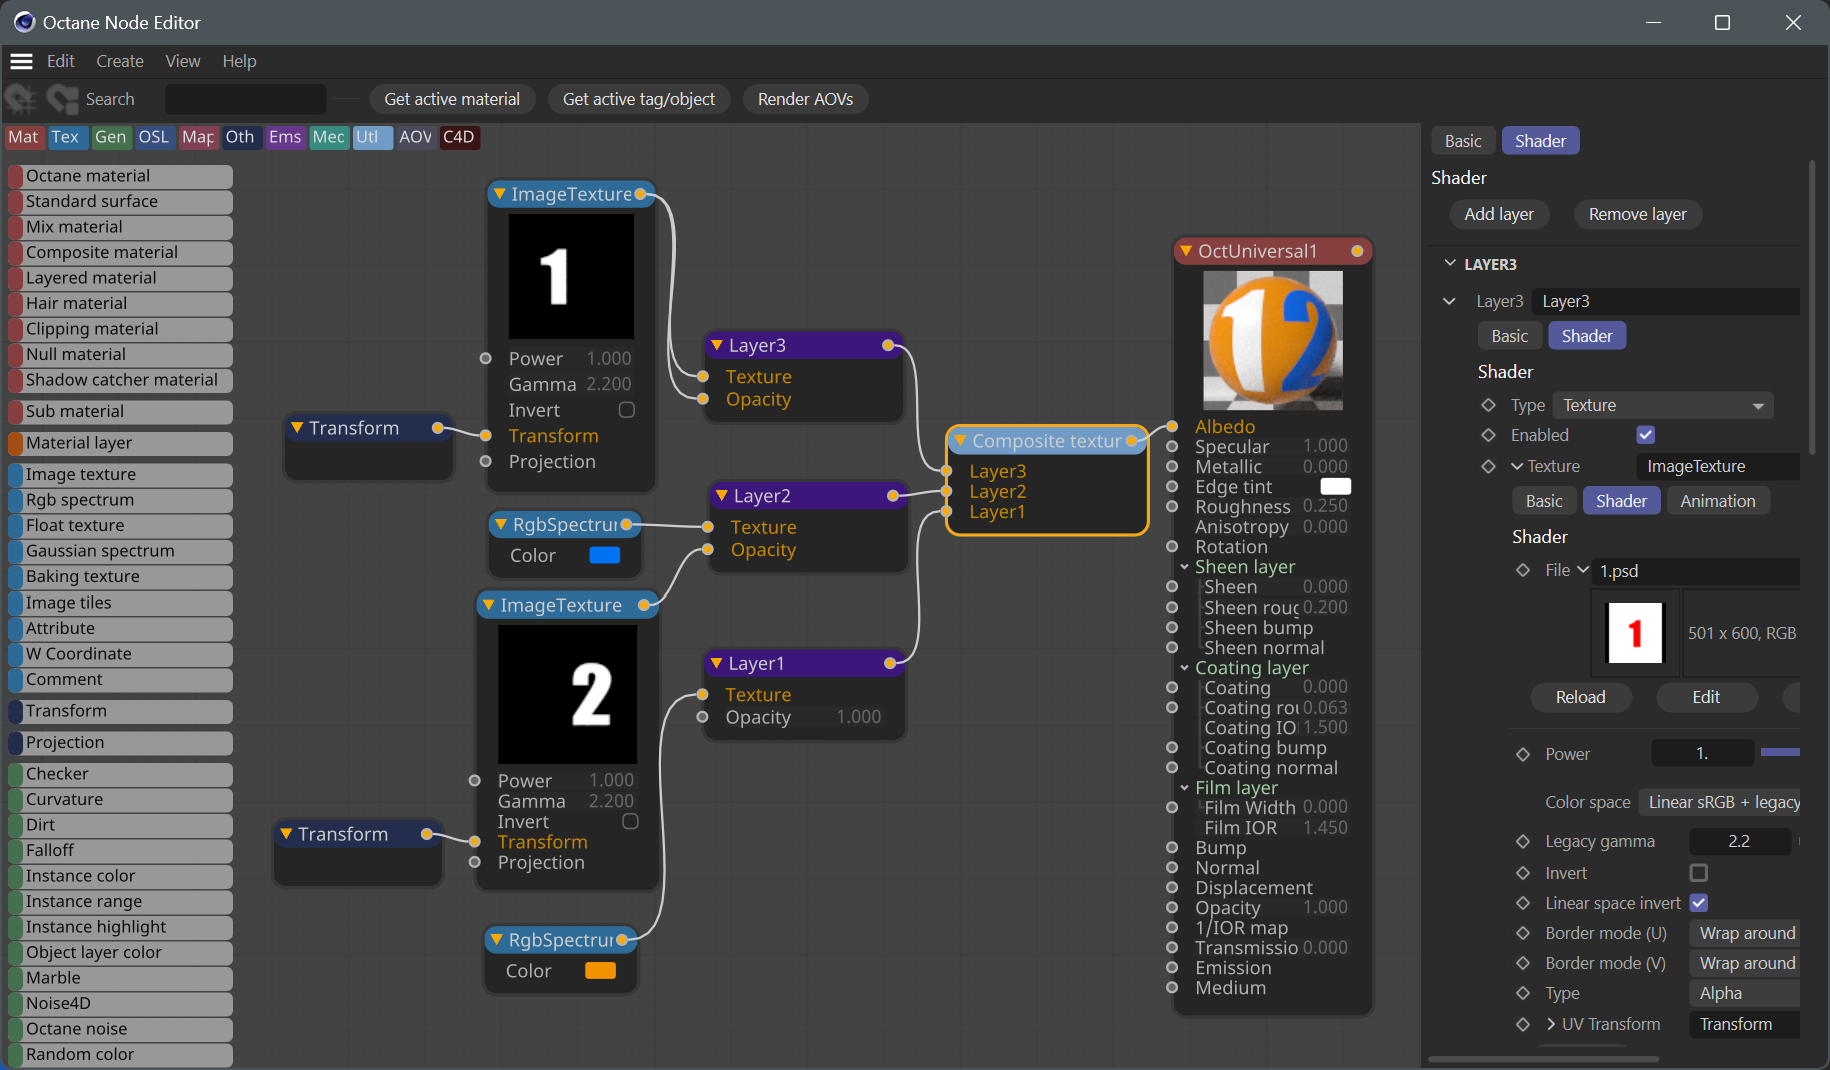1830x1070 pixels.
Task: Click the Tex node filter icon
Action: 65,137
